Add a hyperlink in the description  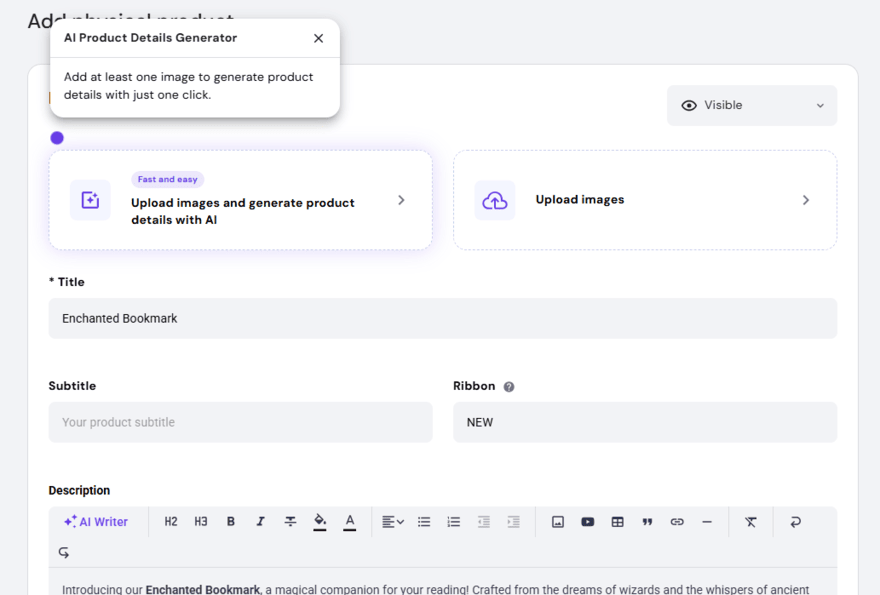[677, 521]
